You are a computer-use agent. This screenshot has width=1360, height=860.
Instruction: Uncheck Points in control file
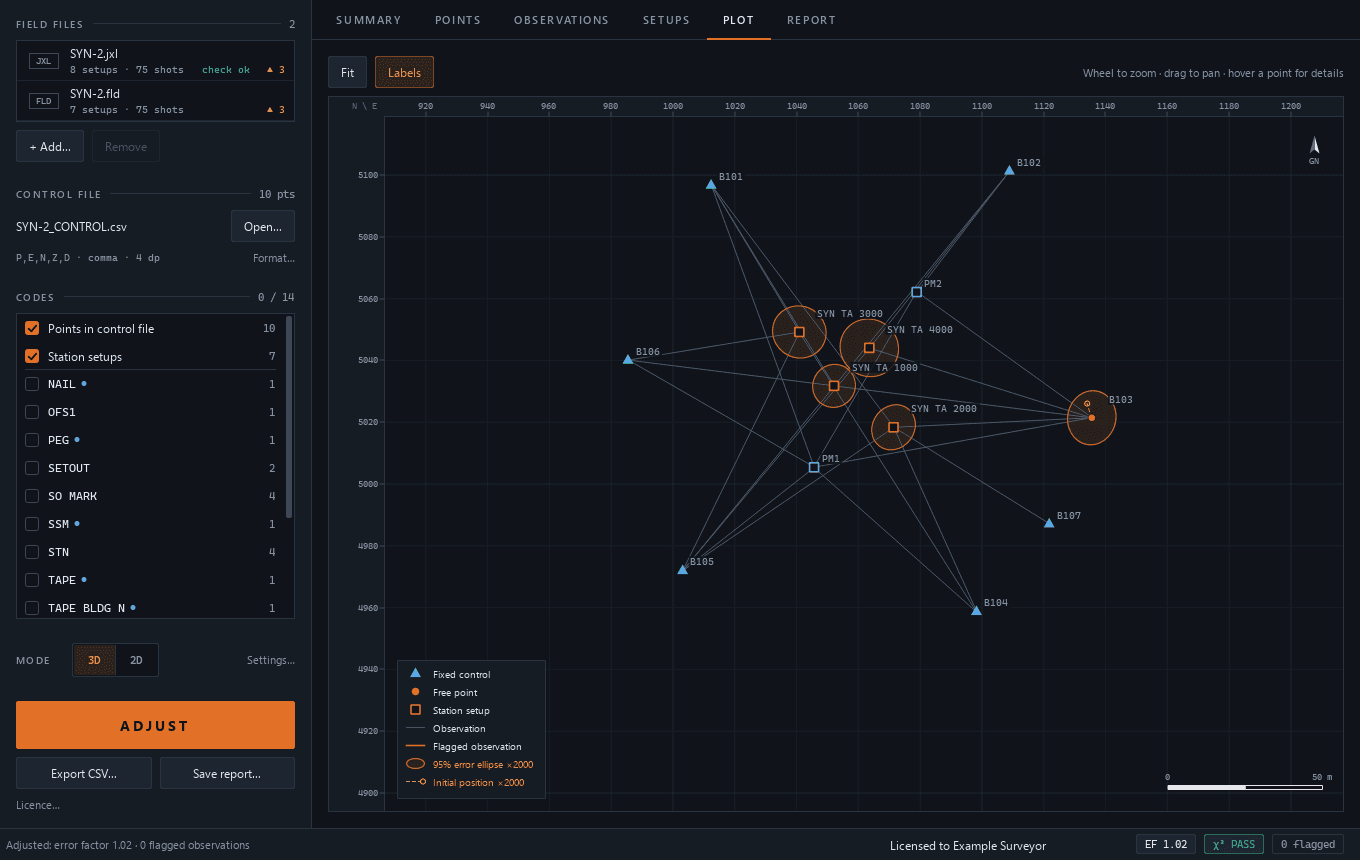(32, 328)
